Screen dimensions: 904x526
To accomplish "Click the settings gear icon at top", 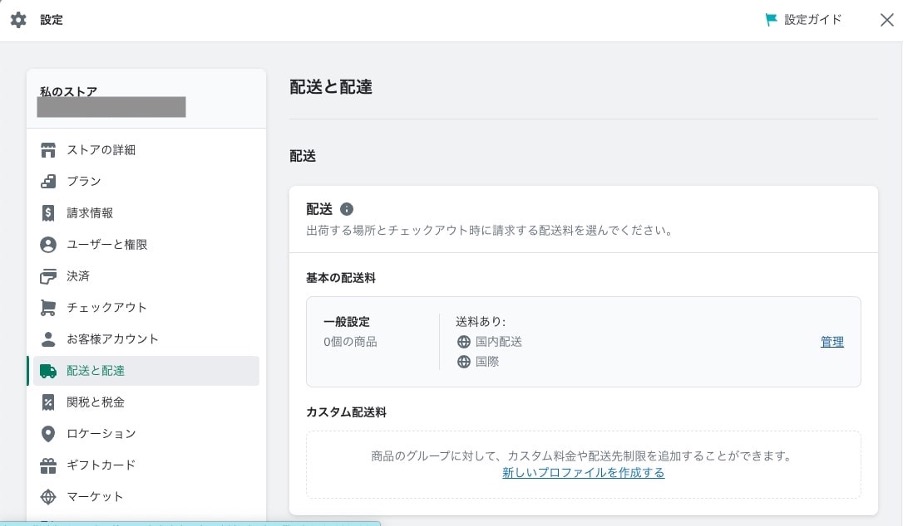I will 18,20.
